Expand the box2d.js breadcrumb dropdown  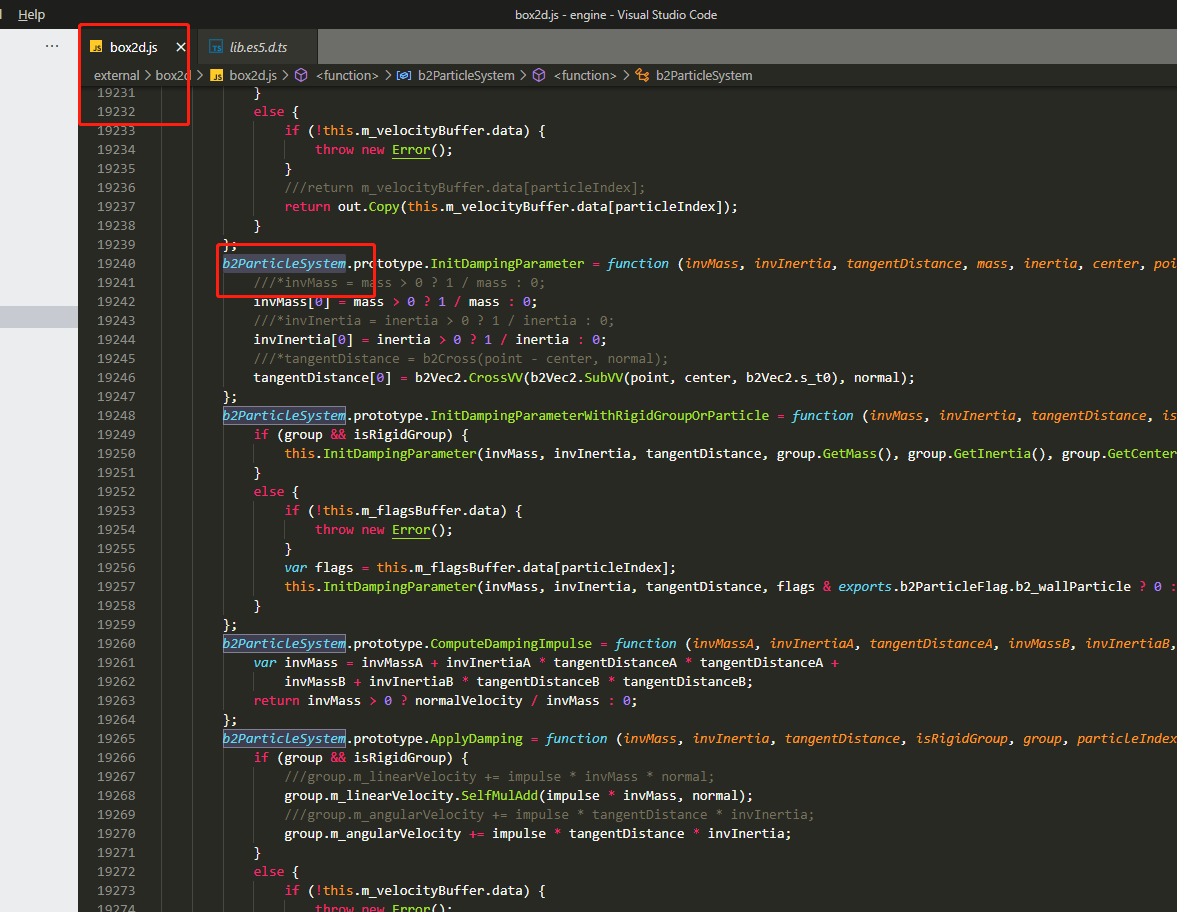pos(252,75)
